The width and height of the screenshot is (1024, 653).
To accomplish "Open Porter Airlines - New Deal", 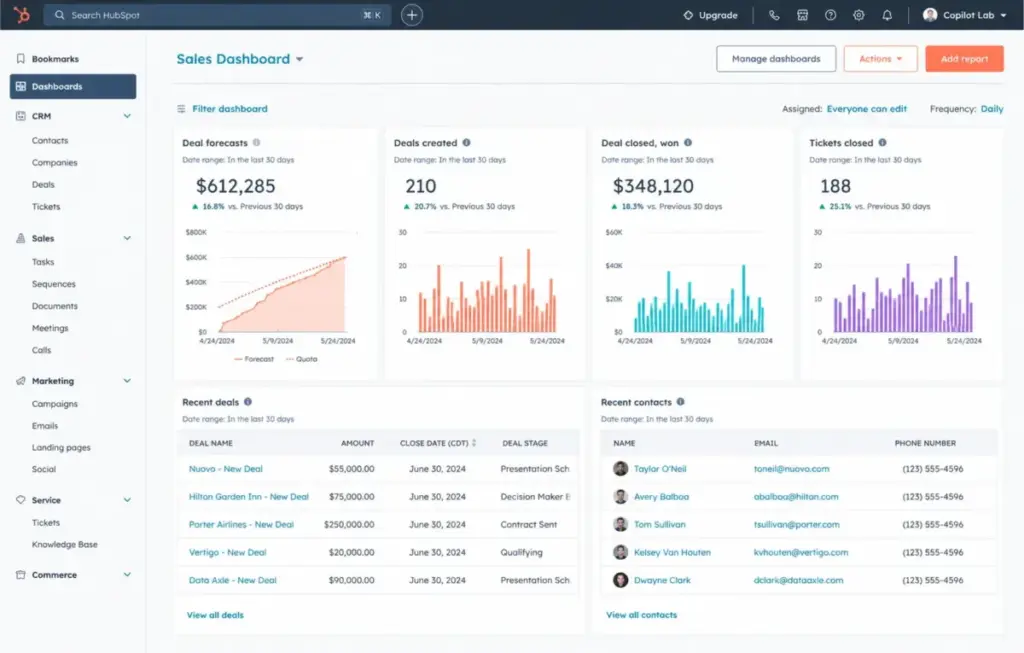I will point(241,524).
